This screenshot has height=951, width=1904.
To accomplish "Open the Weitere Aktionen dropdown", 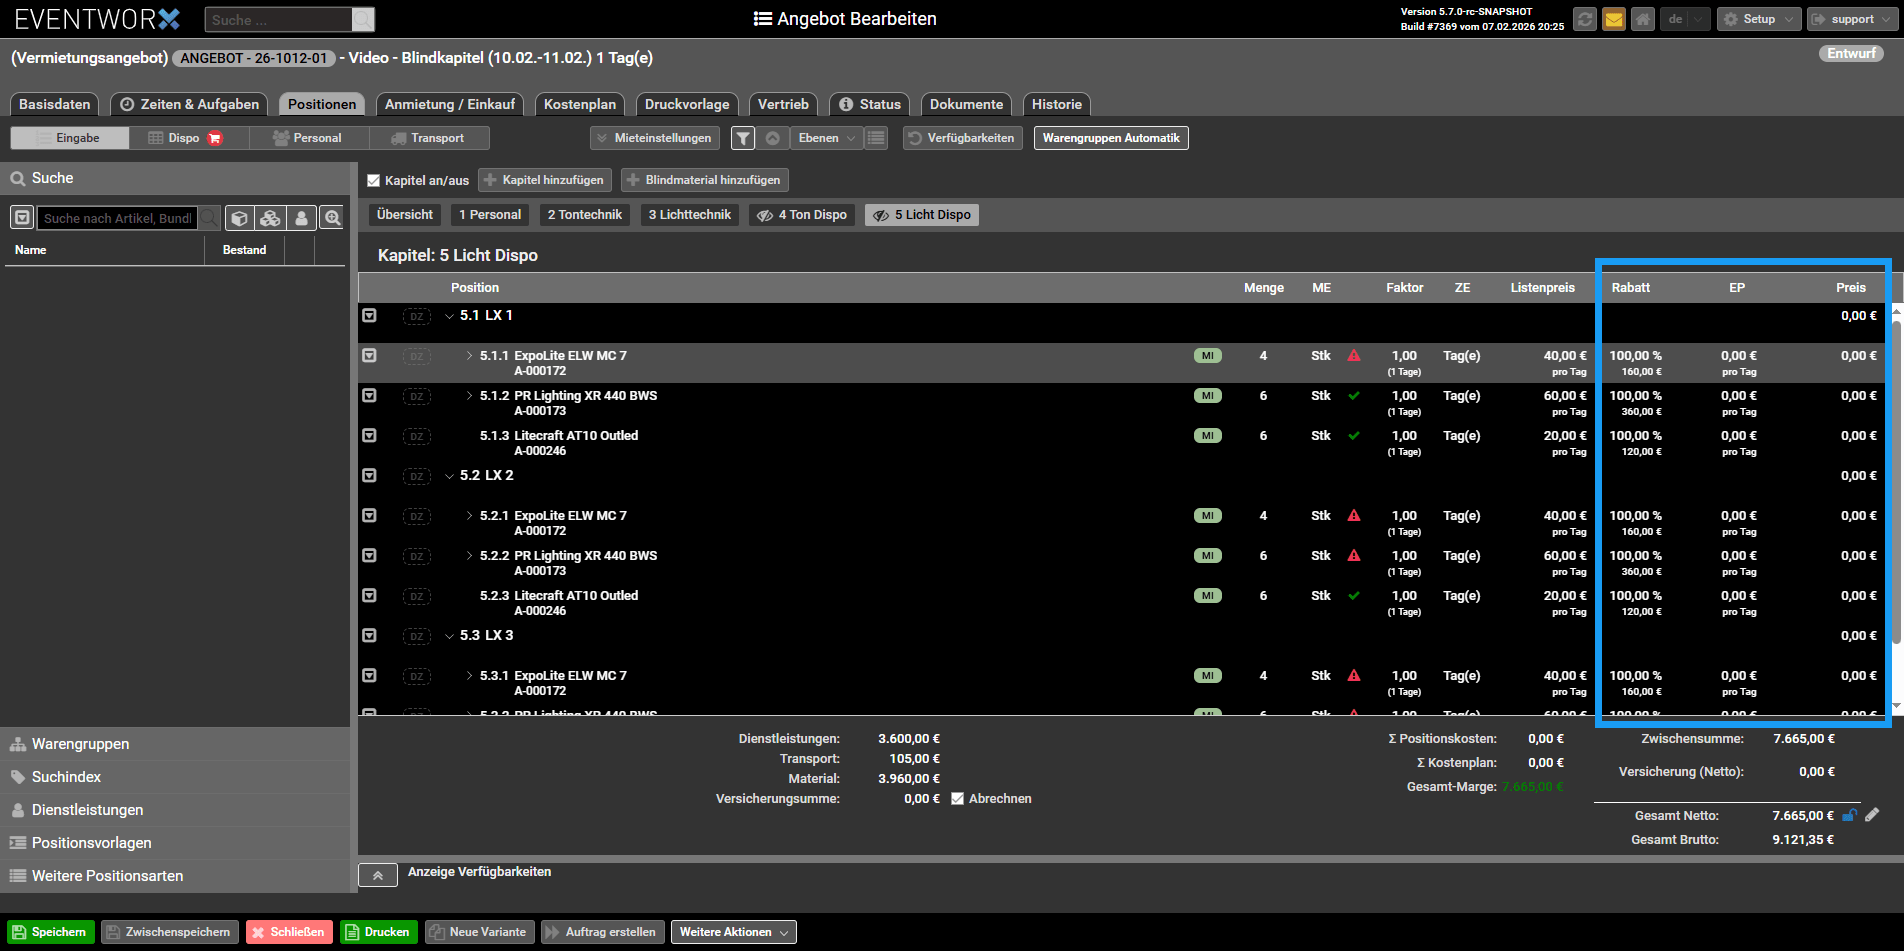I will 733,932.
